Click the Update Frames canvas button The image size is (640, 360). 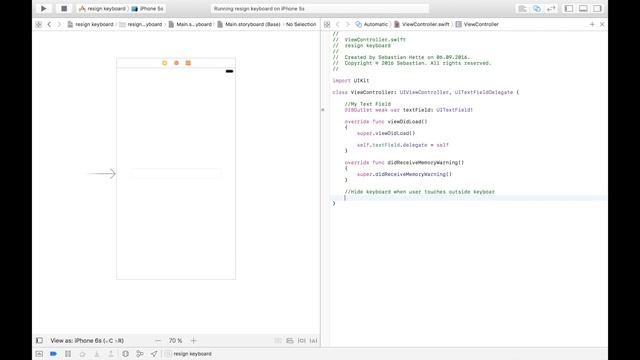coord(278,340)
